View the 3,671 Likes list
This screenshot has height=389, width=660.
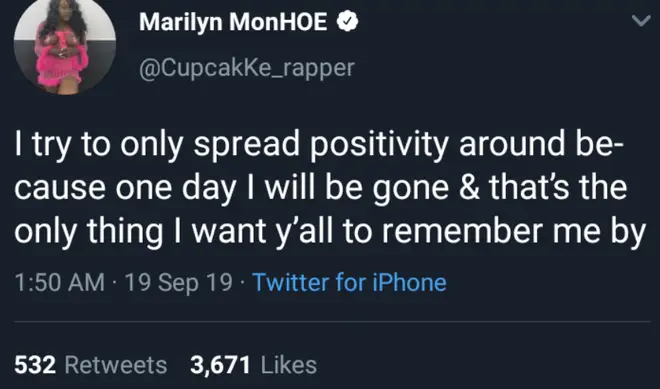tap(253, 365)
